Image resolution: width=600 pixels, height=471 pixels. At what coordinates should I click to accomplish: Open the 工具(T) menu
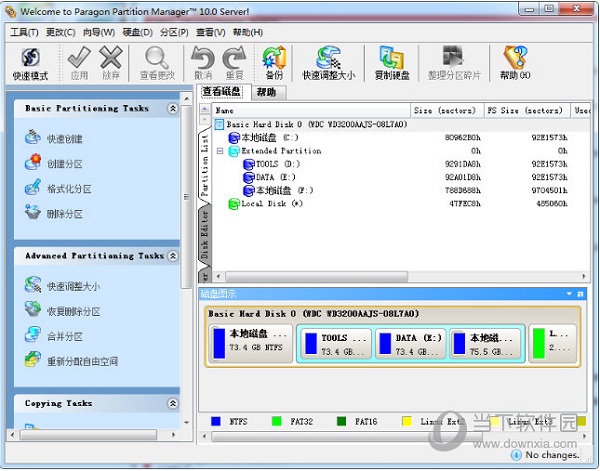pos(24,33)
